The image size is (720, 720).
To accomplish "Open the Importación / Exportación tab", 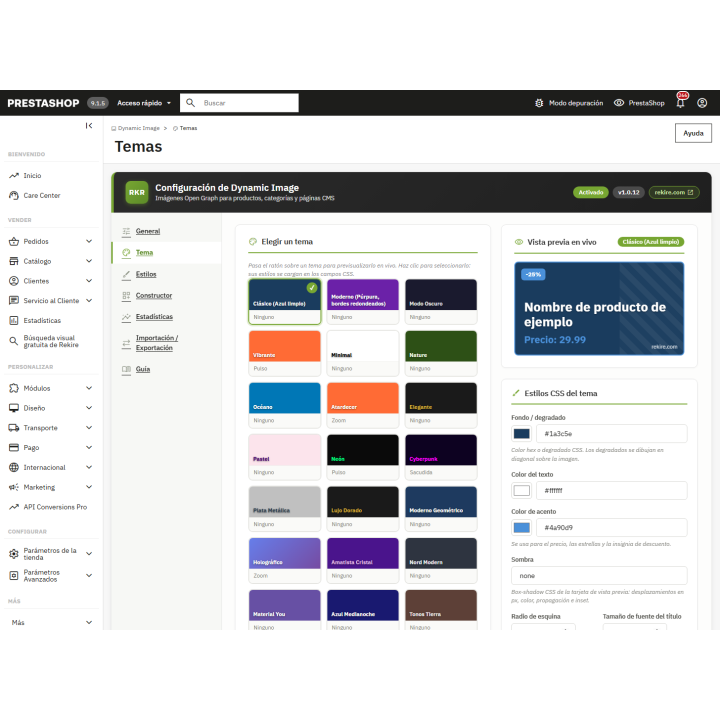I will coord(157,343).
